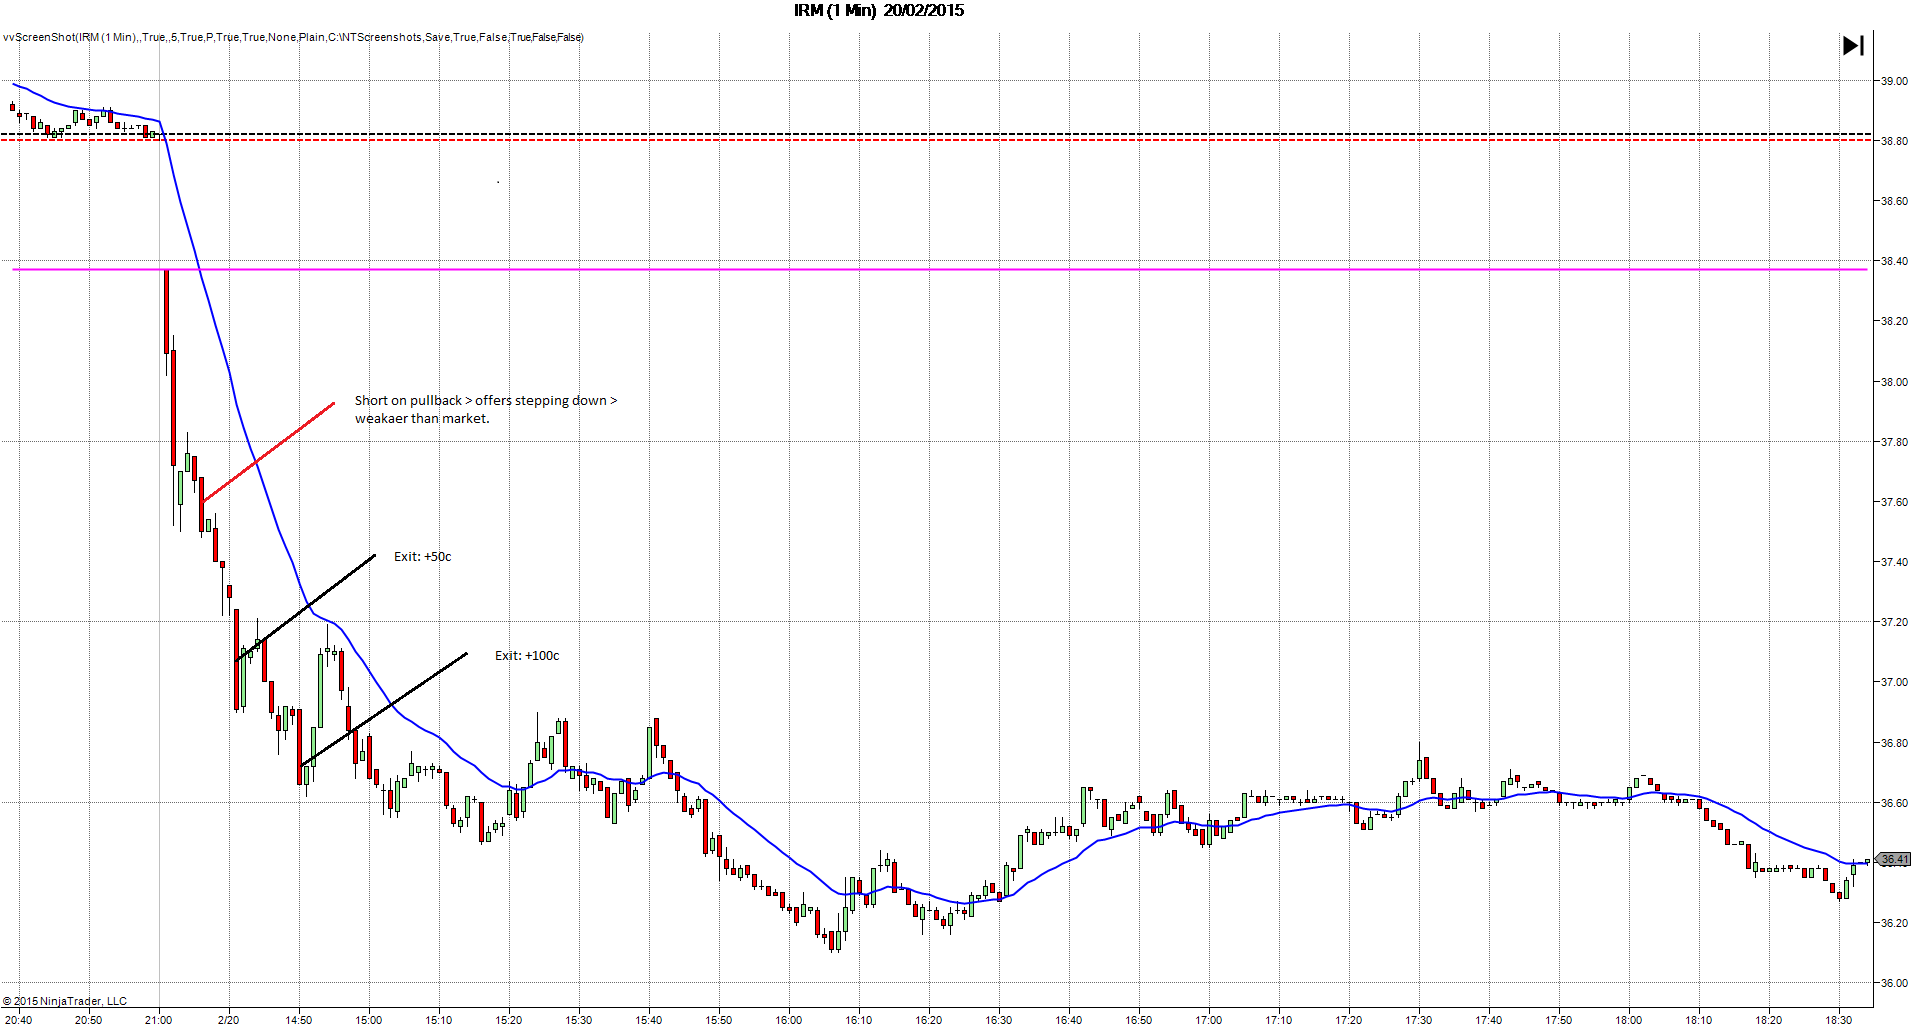Click the 15:10 time axis label
The width and height of the screenshot is (1920, 1034).
pyautogui.click(x=438, y=1020)
